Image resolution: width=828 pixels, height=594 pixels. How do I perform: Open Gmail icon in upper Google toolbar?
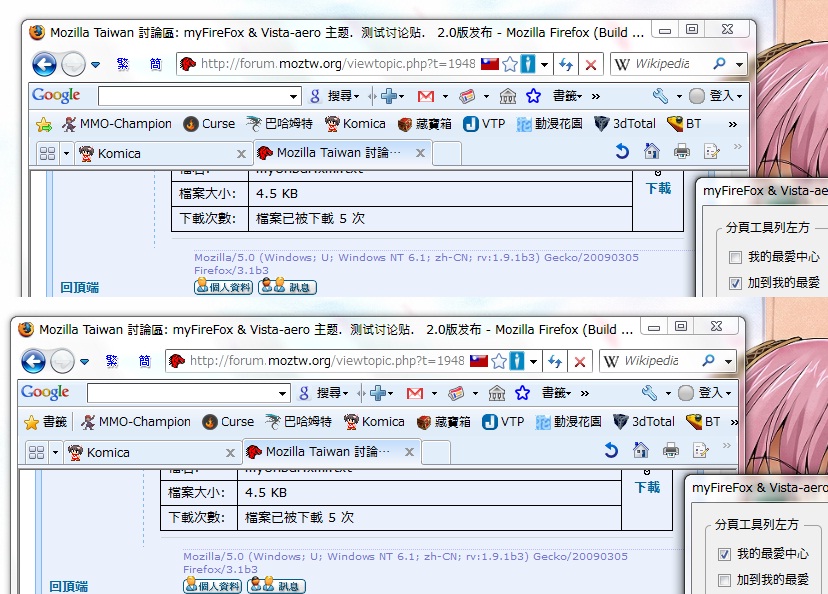tap(426, 96)
